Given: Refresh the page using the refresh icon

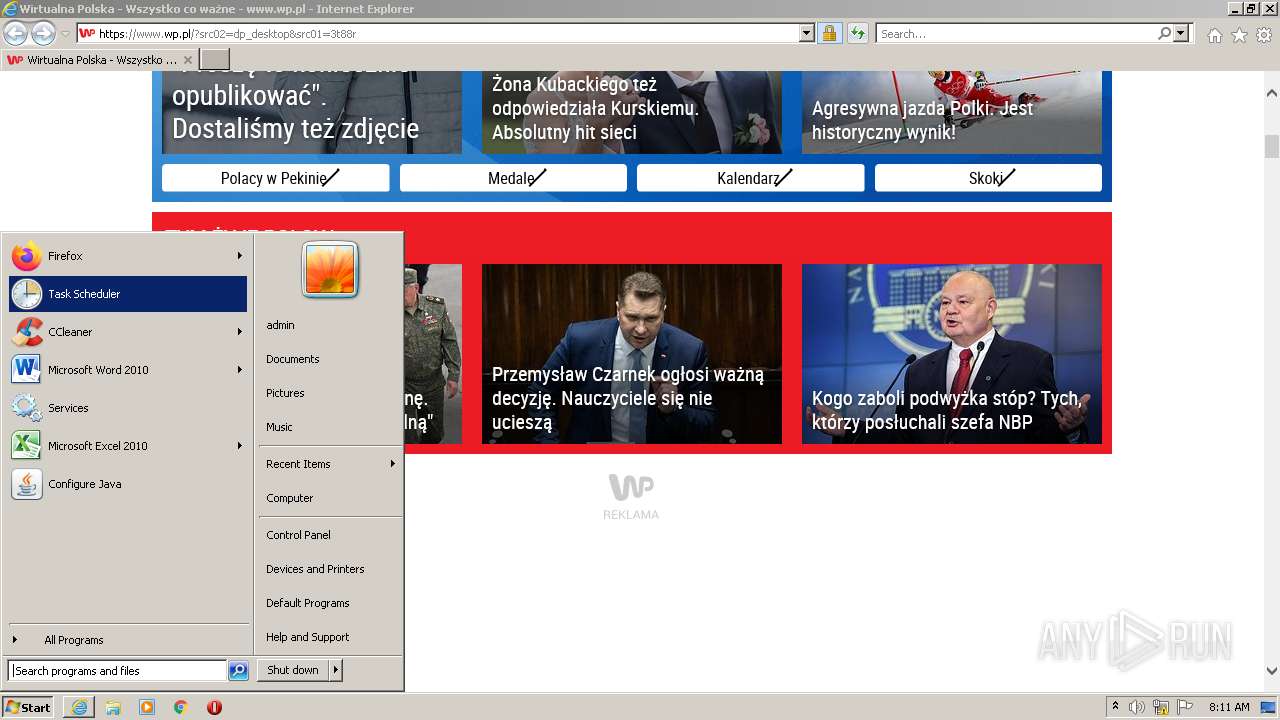Looking at the screenshot, I should (857, 34).
